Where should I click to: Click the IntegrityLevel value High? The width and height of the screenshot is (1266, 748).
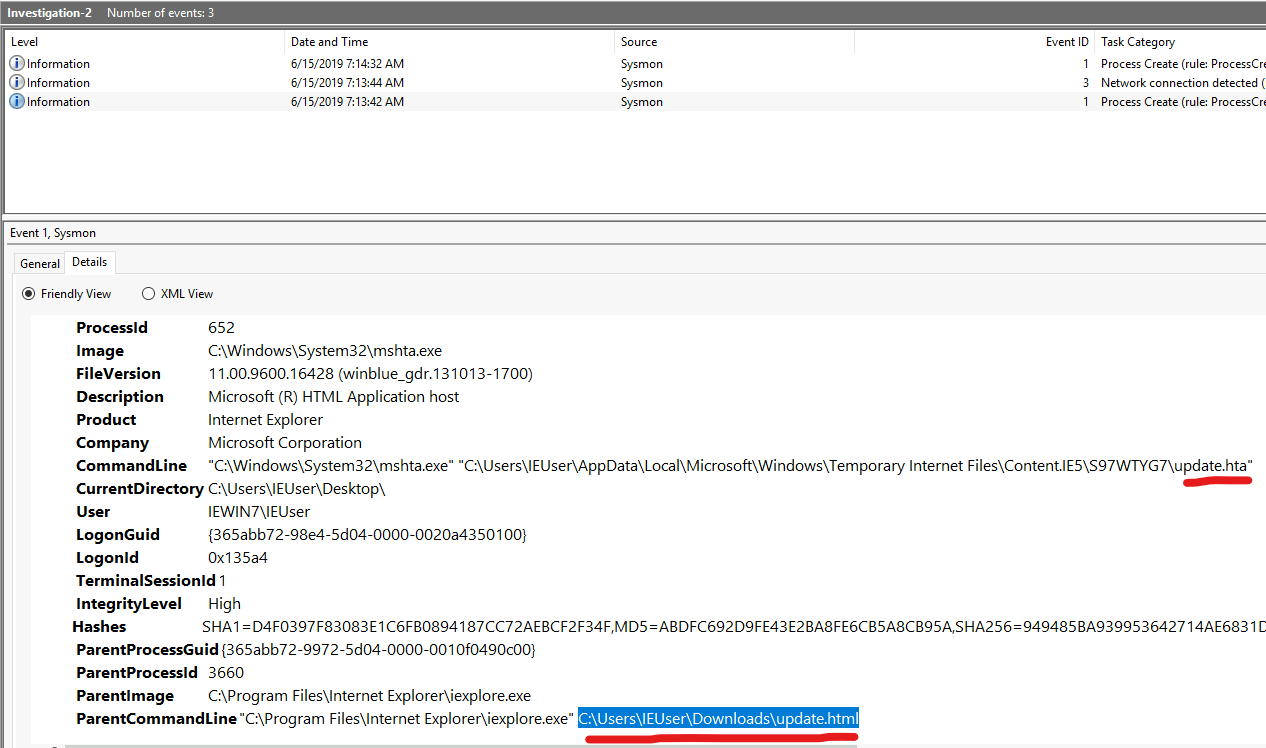[x=224, y=604]
